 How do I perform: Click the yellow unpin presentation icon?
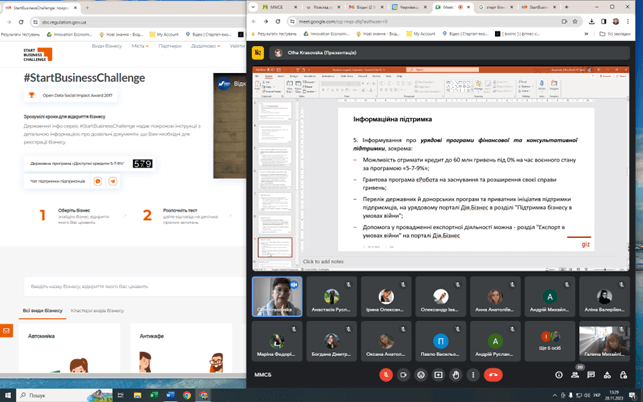[258, 53]
